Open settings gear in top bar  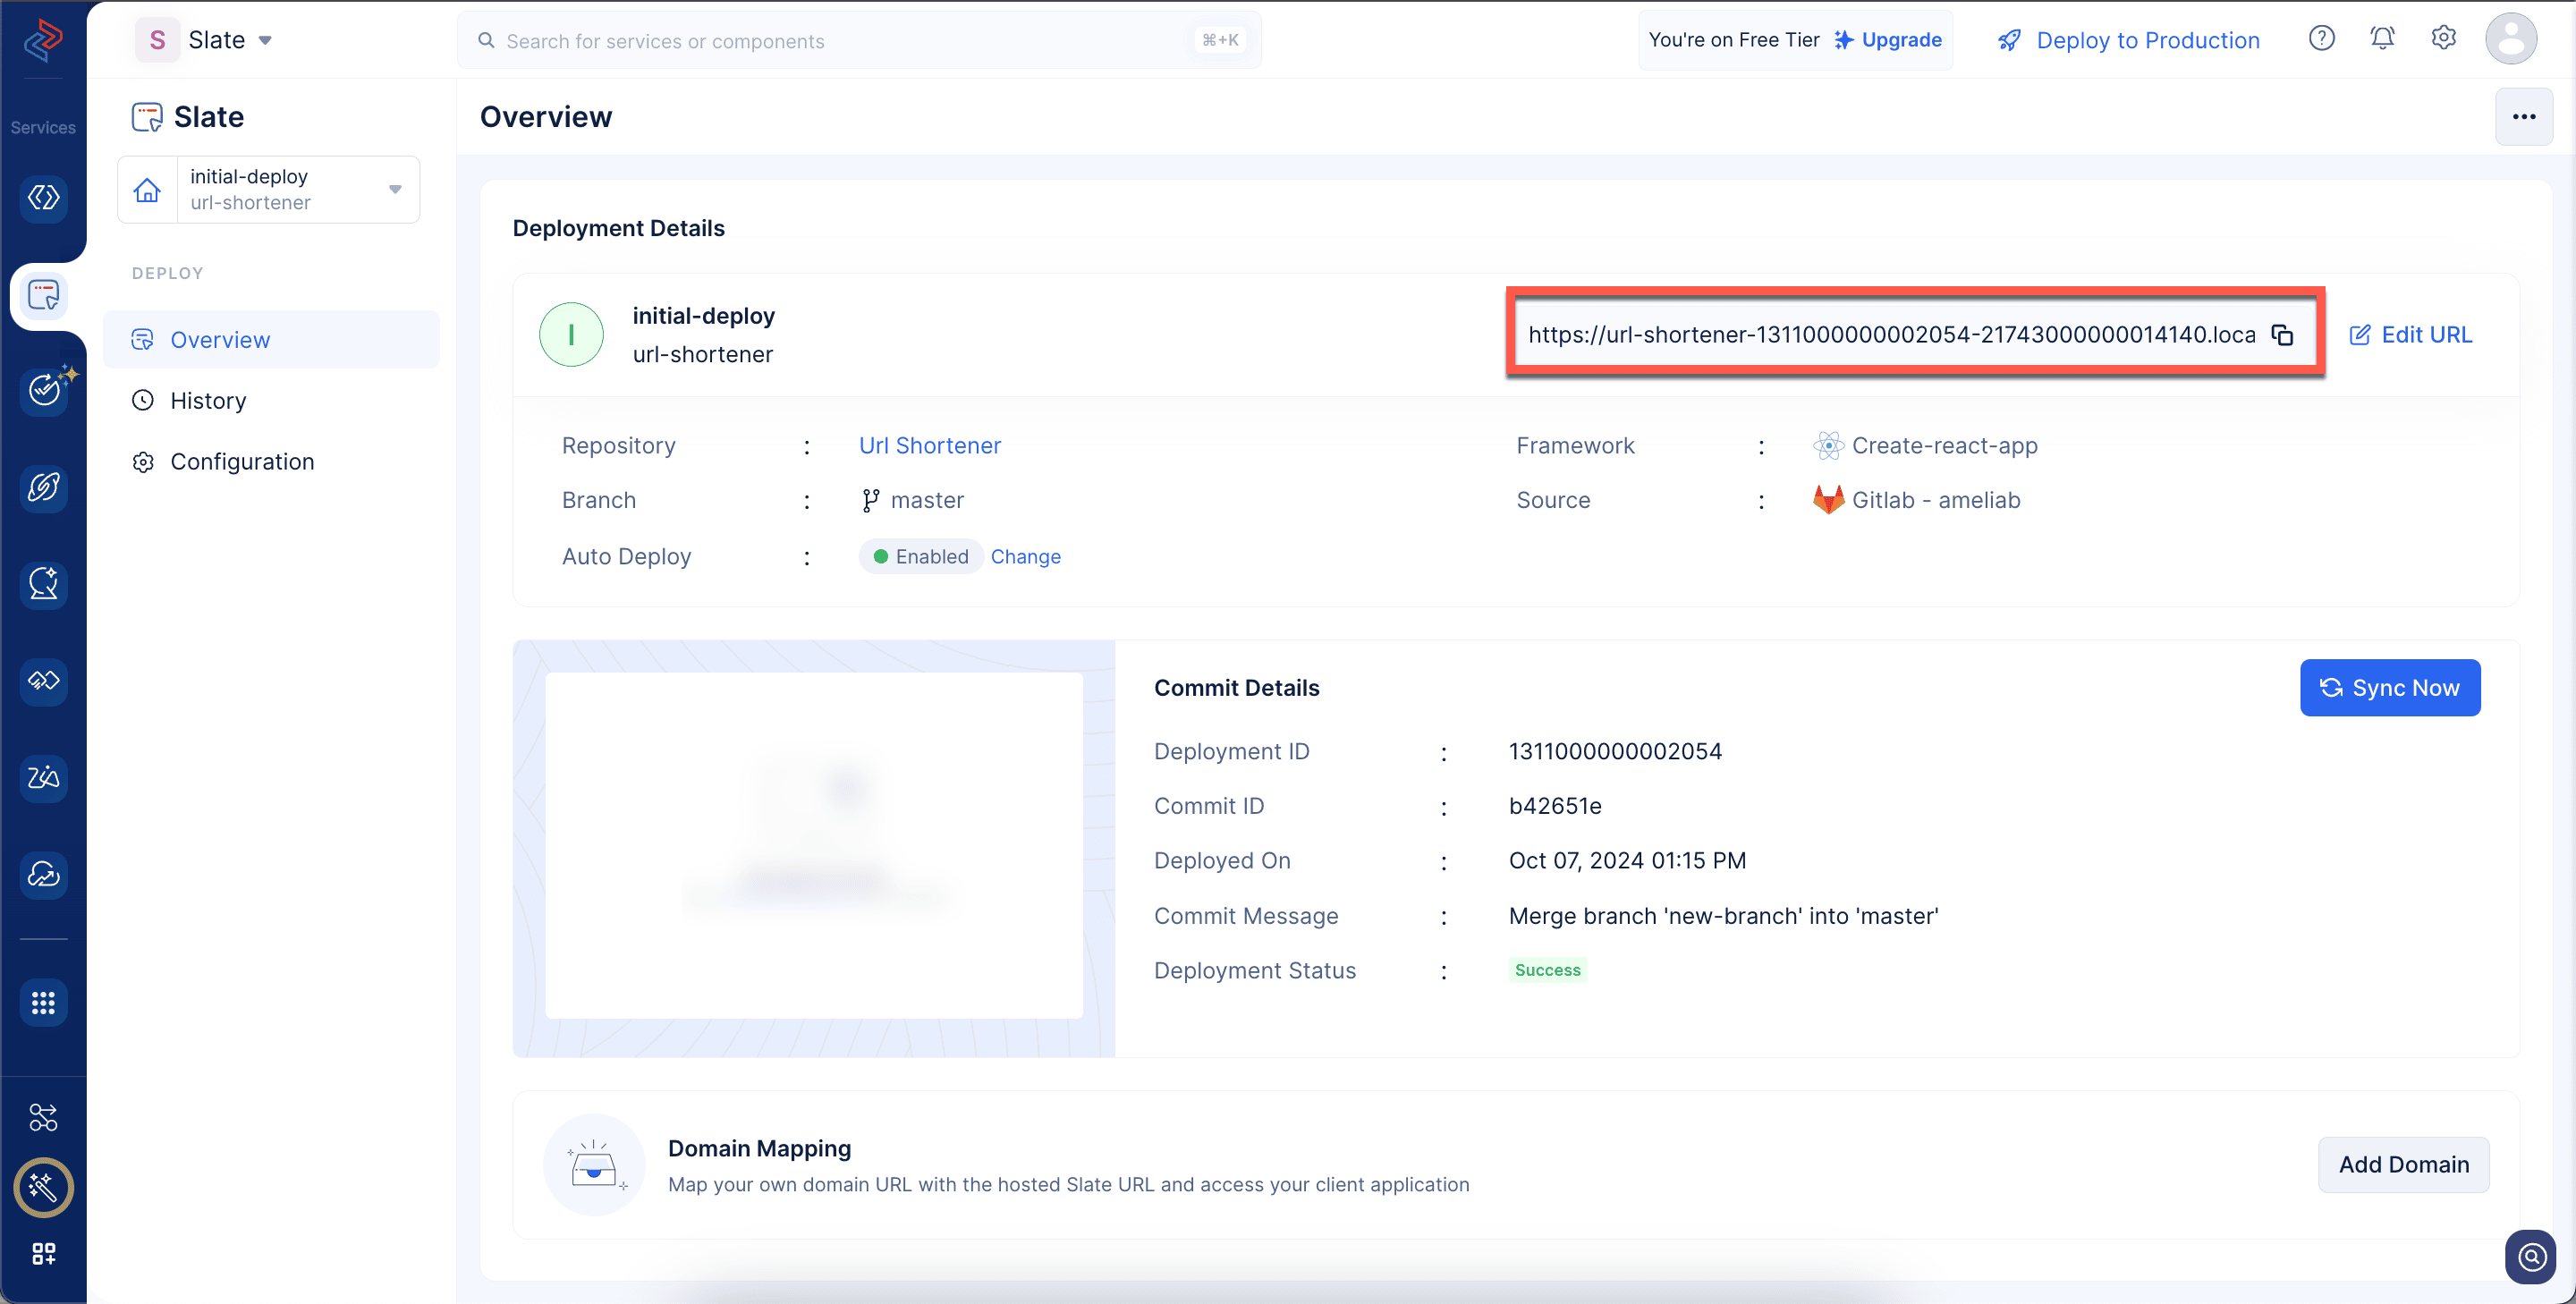click(x=2443, y=39)
